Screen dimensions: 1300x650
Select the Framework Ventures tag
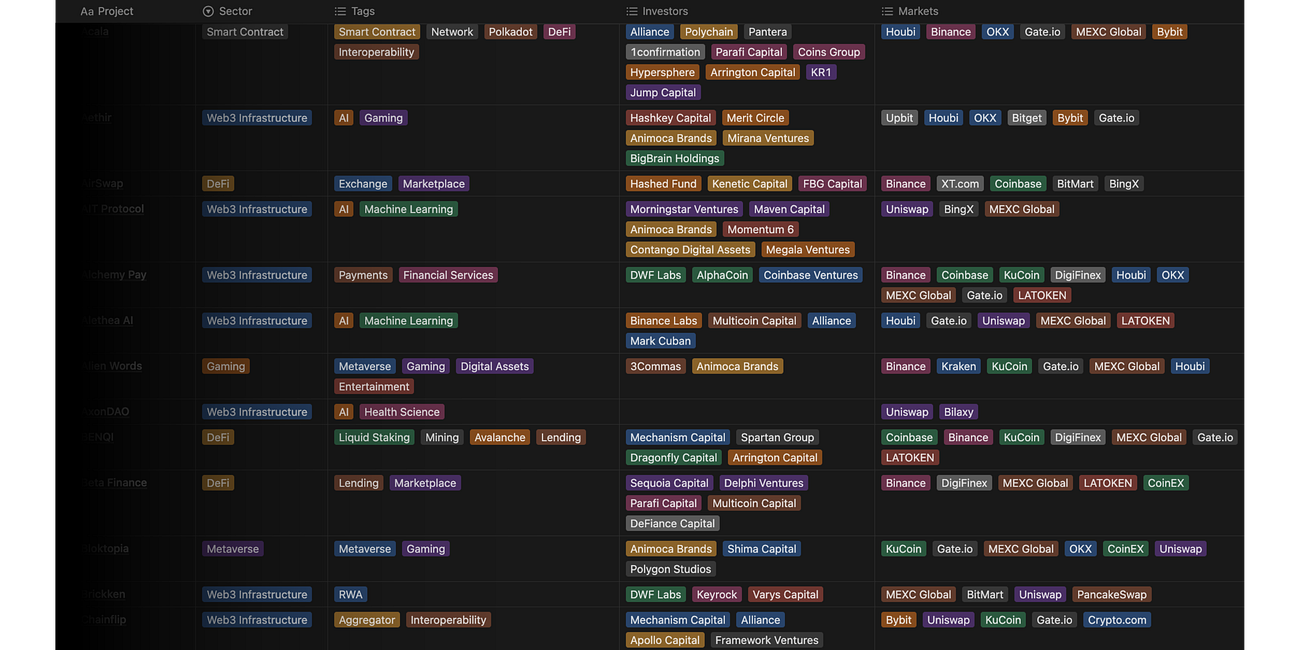point(767,640)
